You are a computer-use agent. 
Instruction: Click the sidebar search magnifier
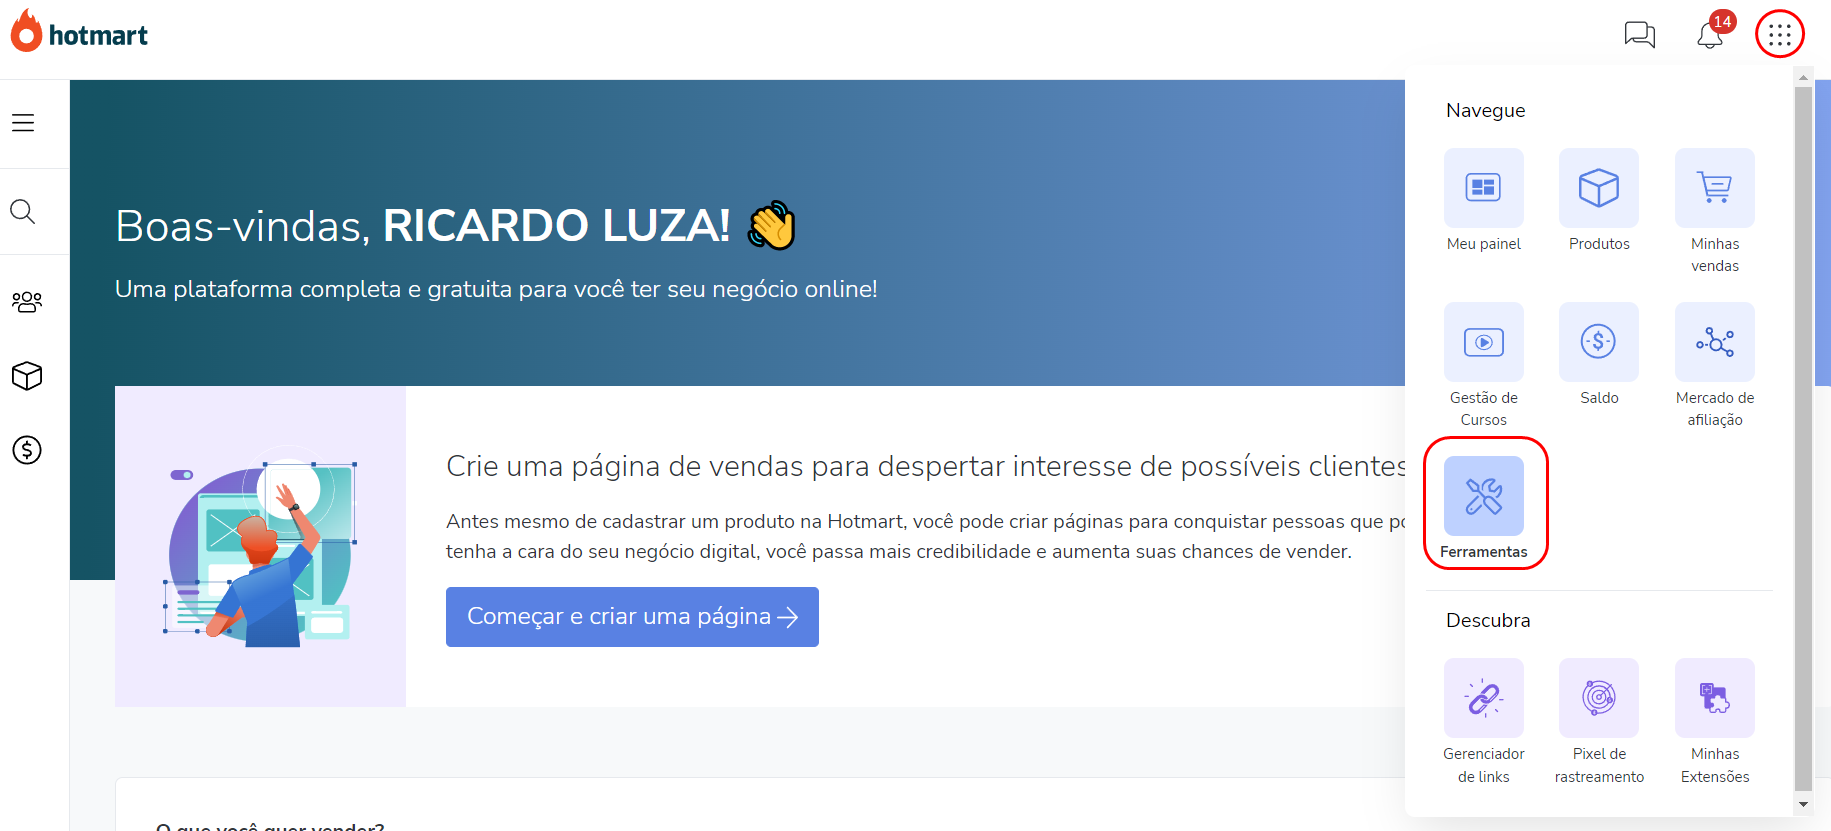(x=23, y=212)
